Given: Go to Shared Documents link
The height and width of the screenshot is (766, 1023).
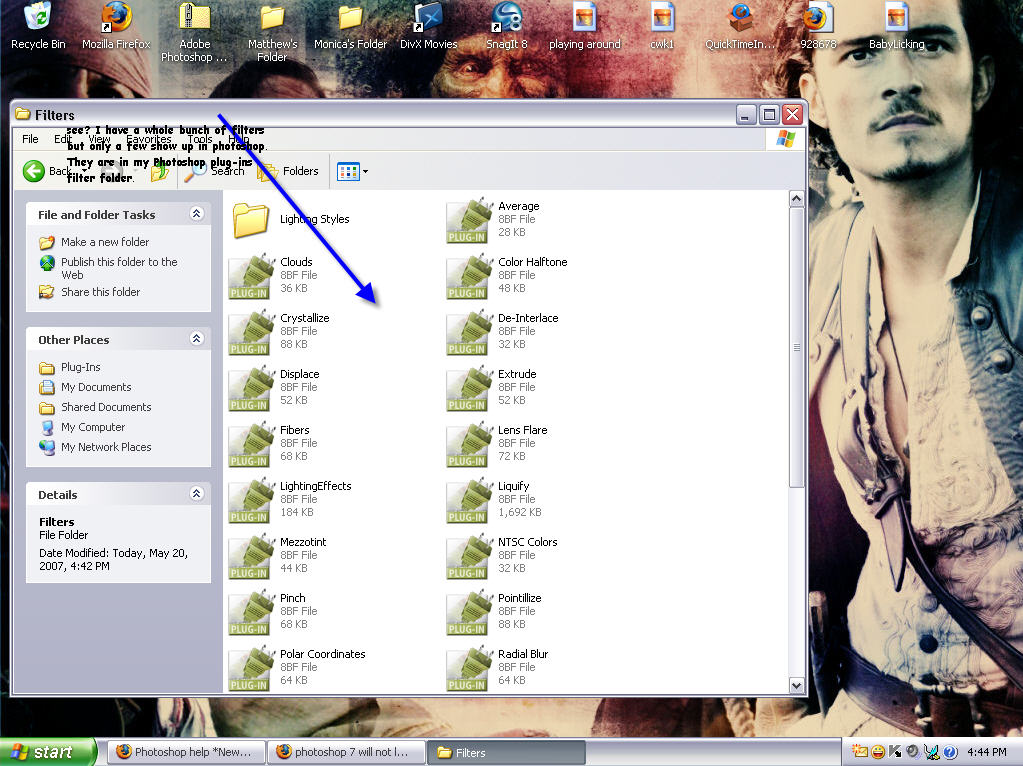Looking at the screenshot, I should coord(95,407).
